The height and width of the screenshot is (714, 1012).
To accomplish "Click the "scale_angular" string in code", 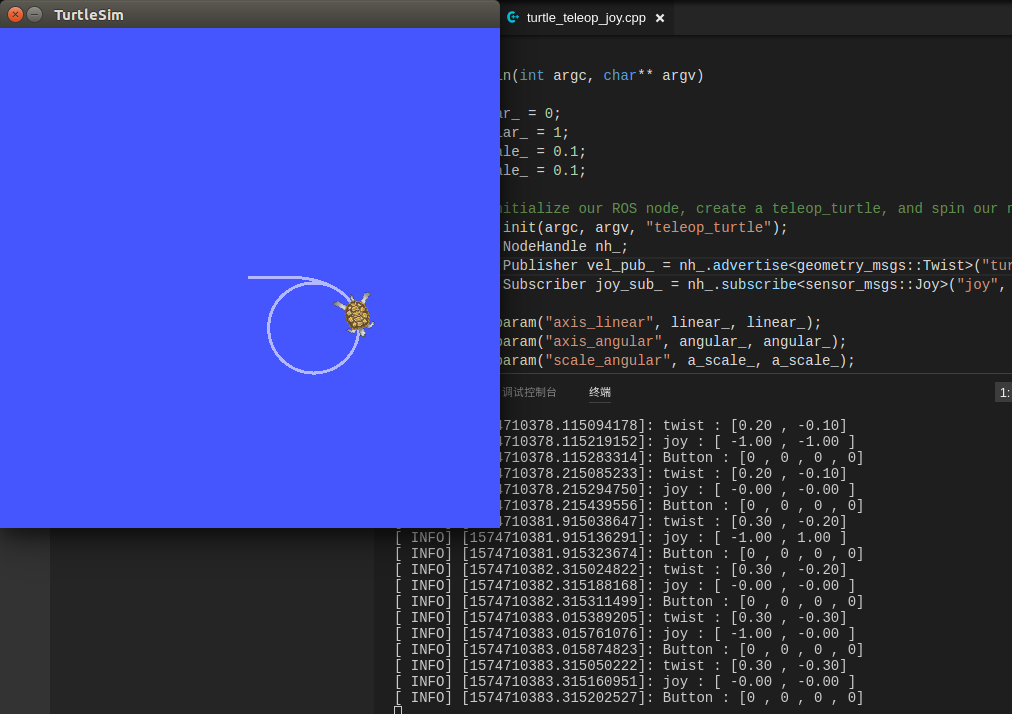I will point(607,360).
